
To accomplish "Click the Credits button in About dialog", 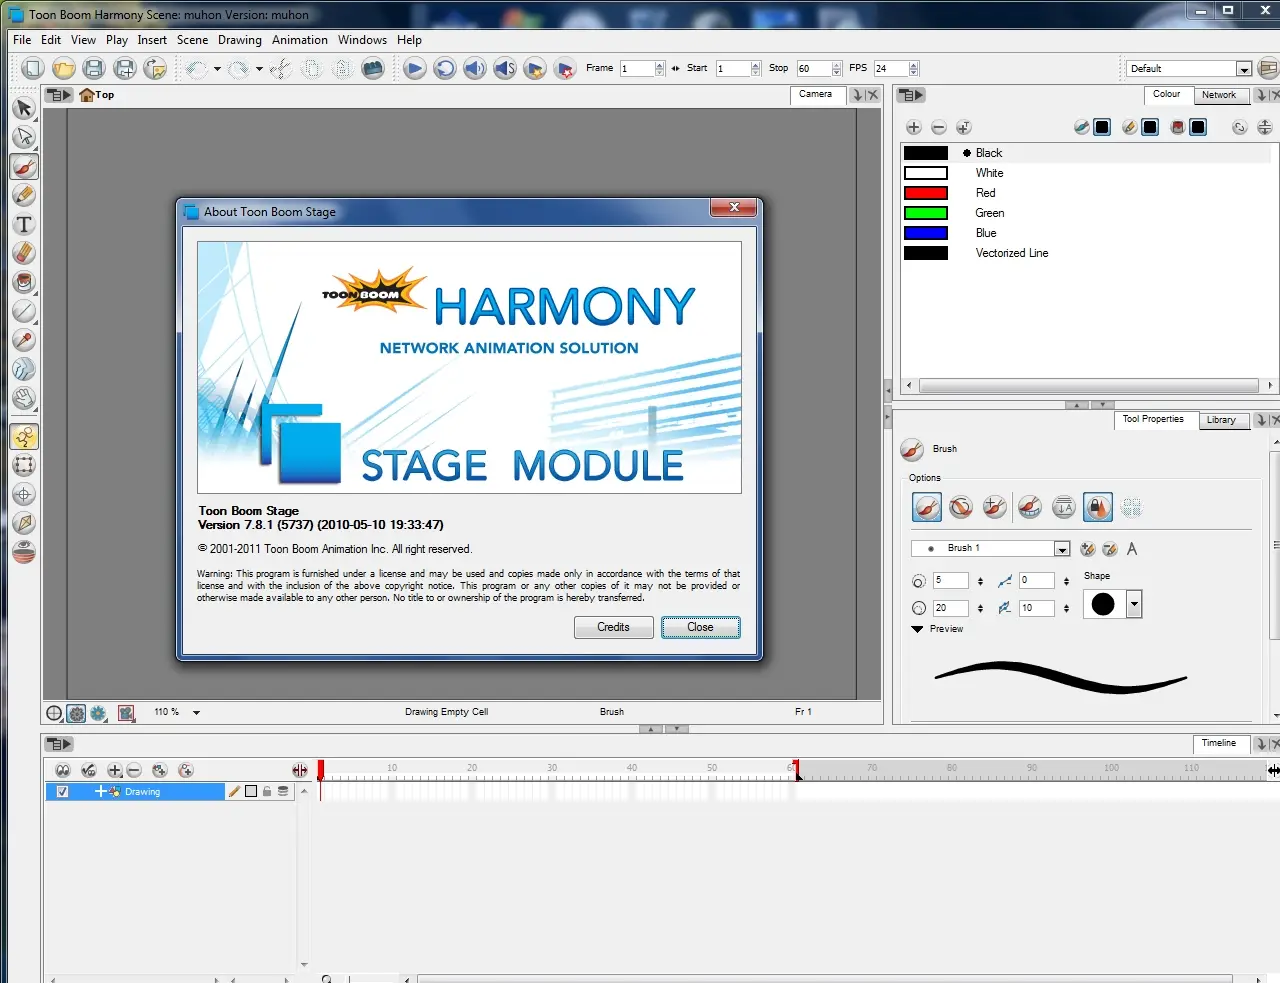I will pos(614,627).
